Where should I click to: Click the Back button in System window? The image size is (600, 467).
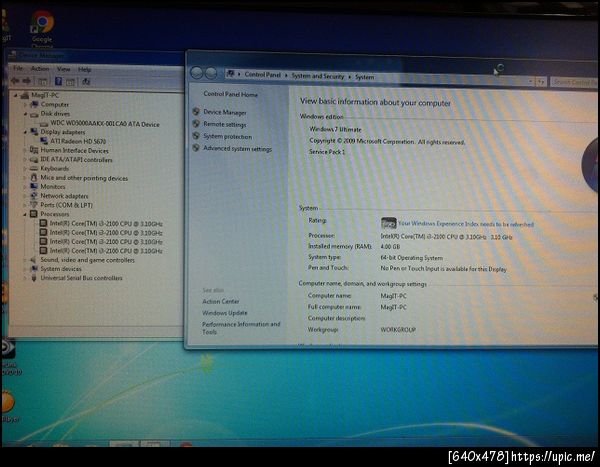[x=196, y=73]
